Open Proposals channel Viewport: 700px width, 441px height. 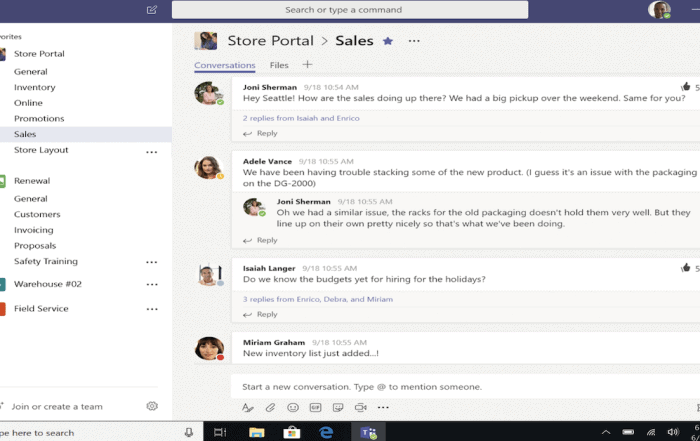pyautogui.click(x=35, y=245)
